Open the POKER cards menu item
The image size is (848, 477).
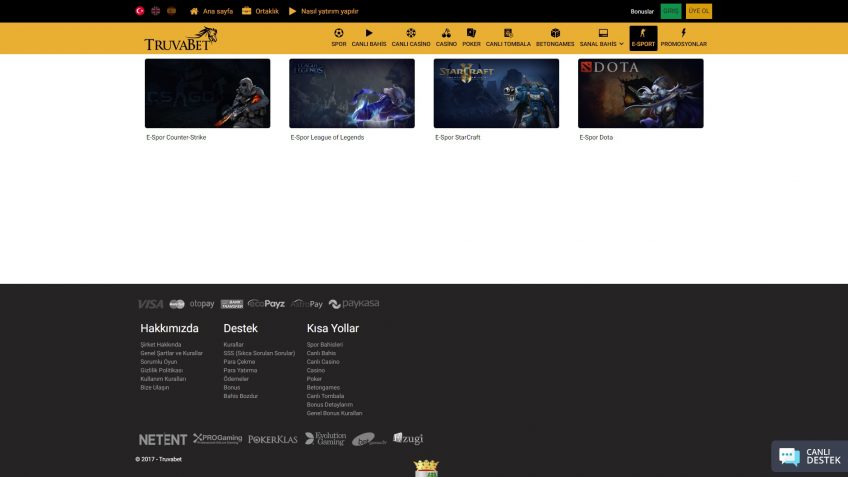click(x=471, y=38)
